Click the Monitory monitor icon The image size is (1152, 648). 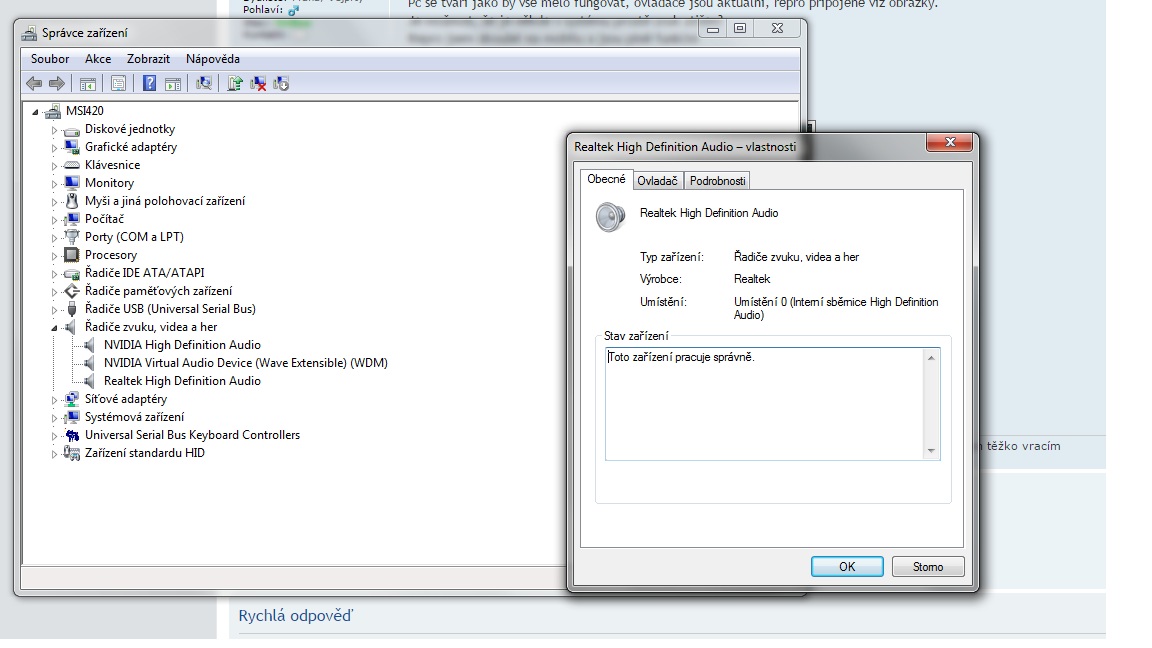tap(71, 183)
